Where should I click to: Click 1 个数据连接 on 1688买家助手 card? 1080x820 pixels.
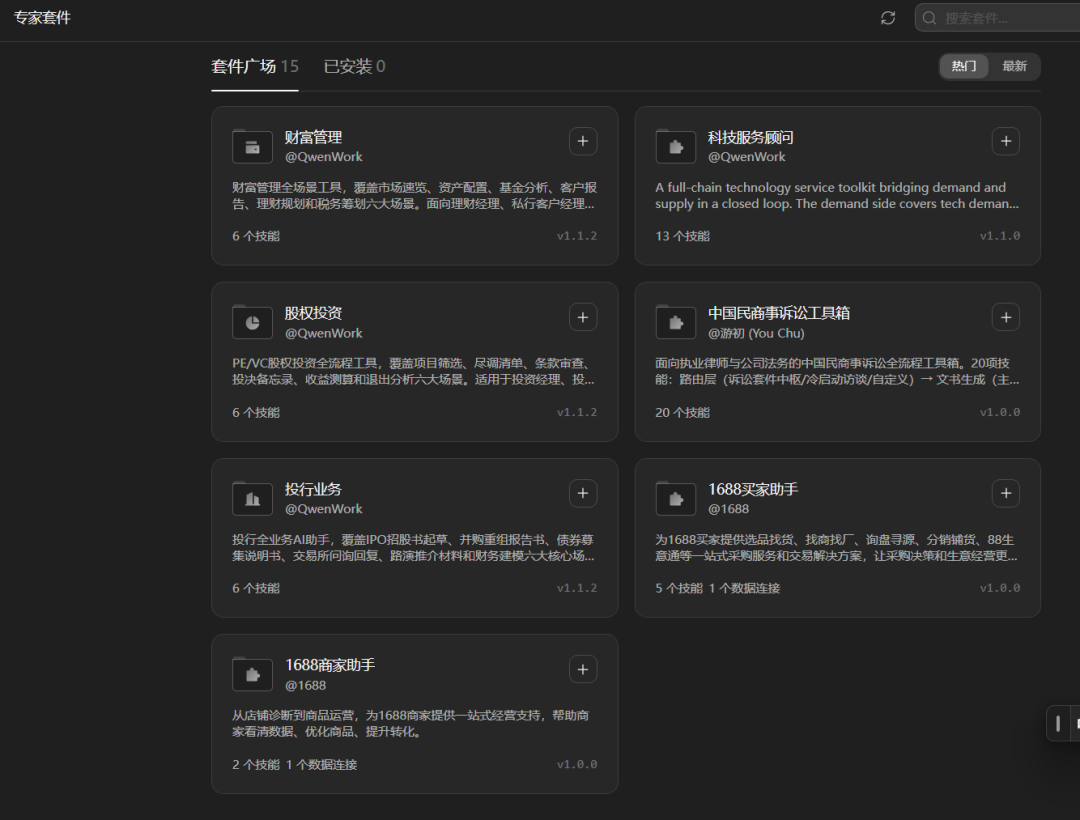coord(745,588)
